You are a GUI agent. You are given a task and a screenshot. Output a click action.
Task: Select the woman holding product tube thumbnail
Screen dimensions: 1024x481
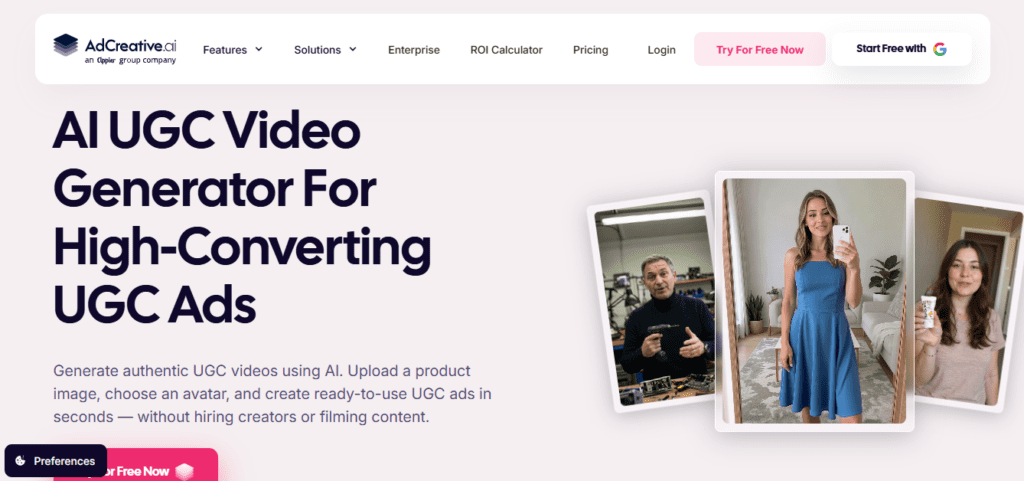coord(968,302)
